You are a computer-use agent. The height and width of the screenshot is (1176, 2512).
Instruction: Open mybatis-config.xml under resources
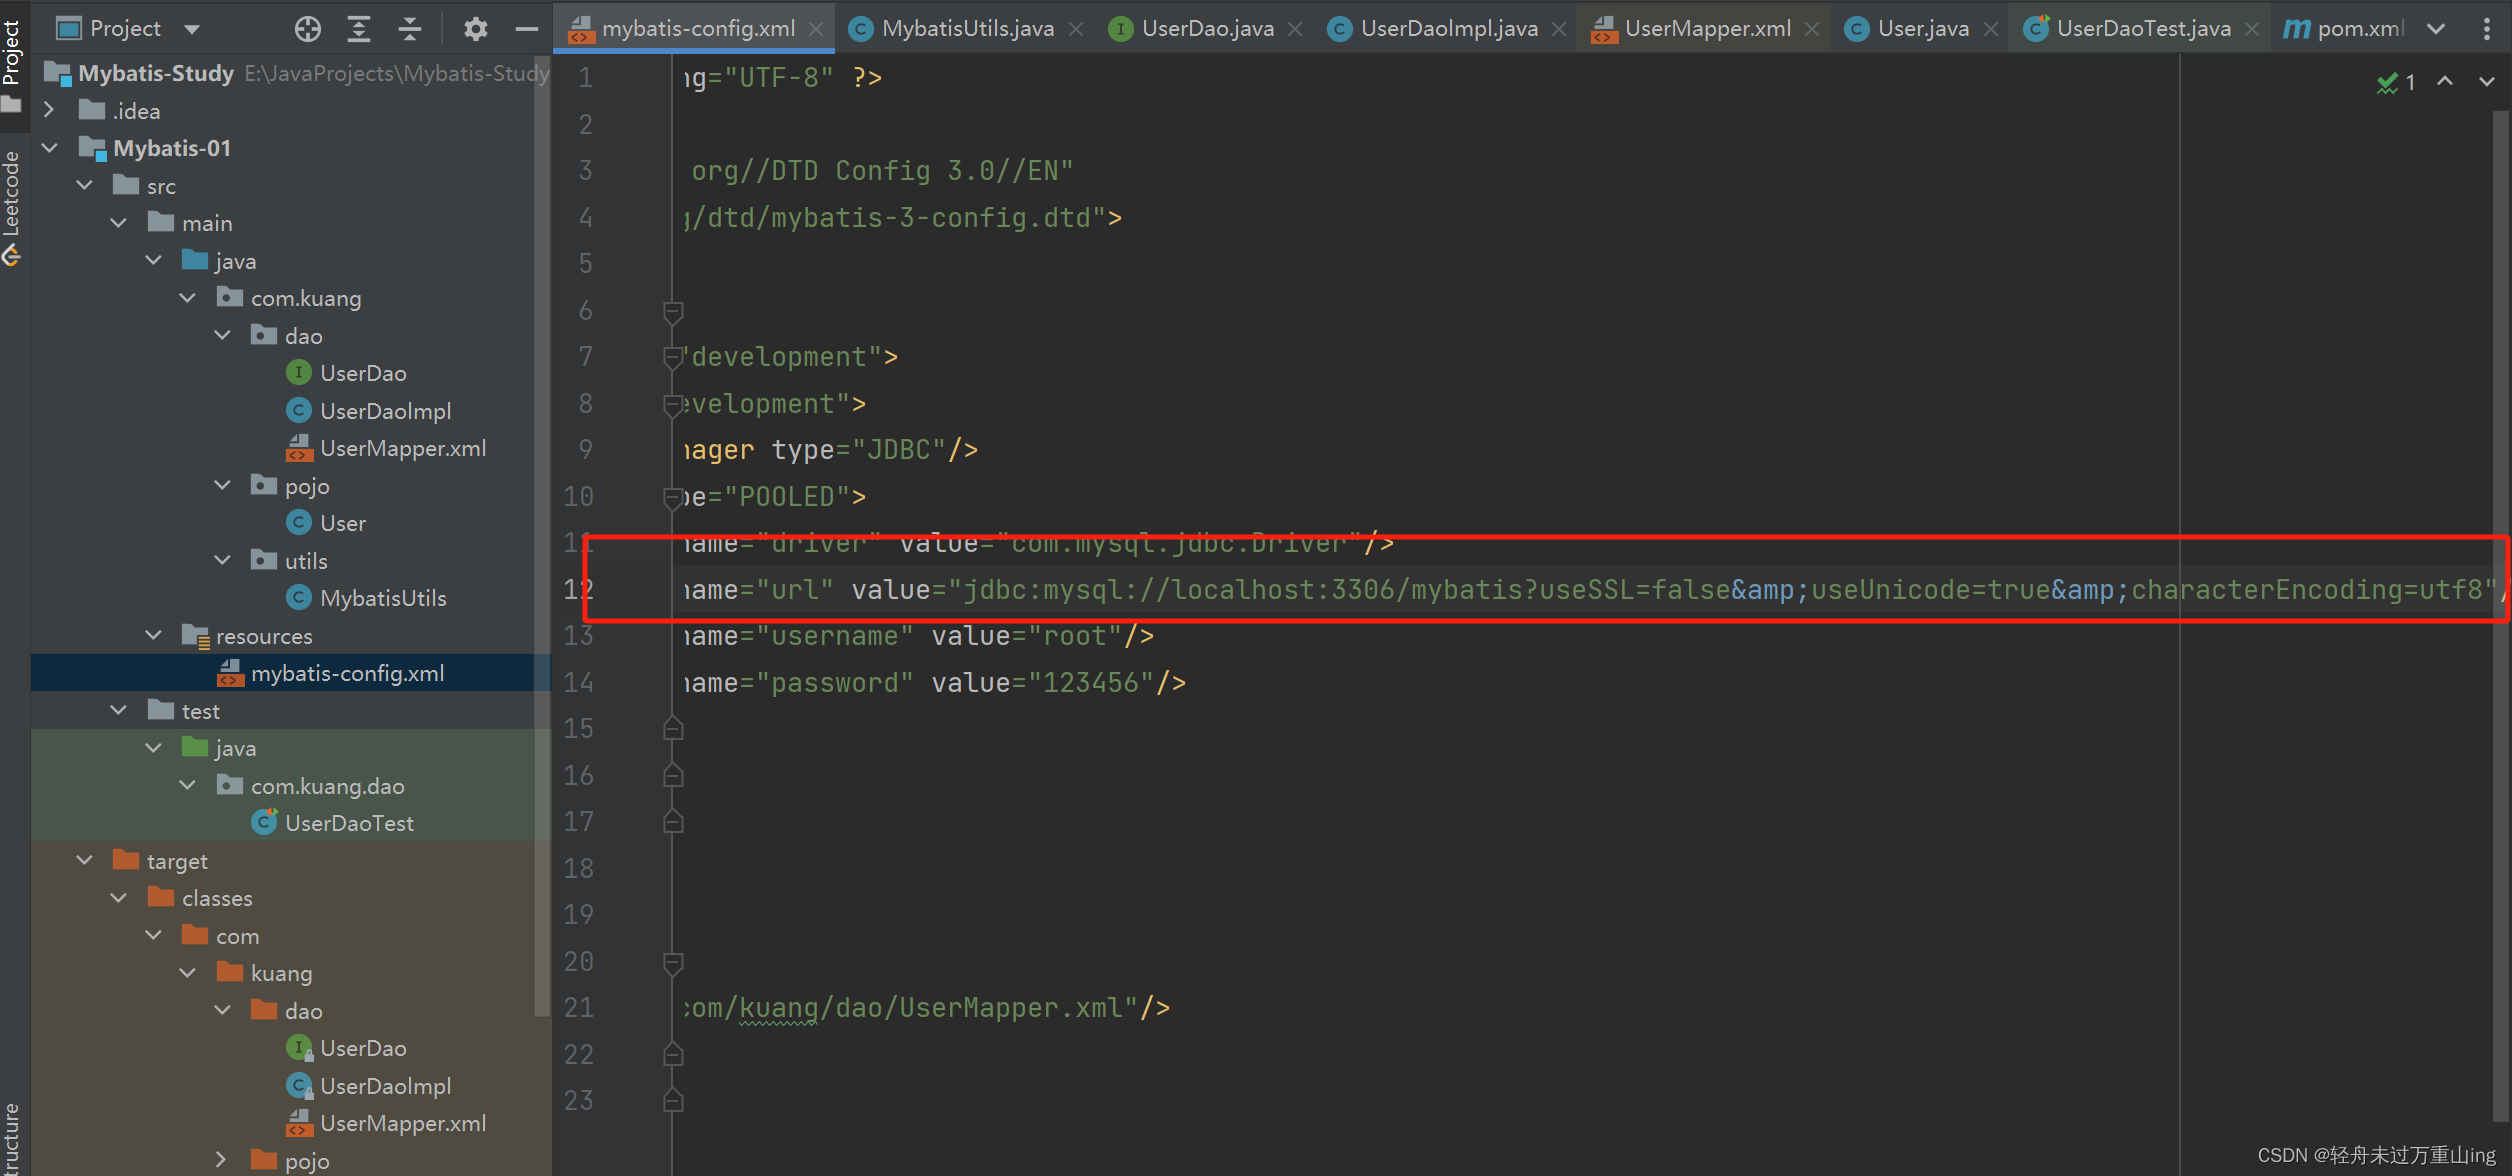pyautogui.click(x=348, y=672)
